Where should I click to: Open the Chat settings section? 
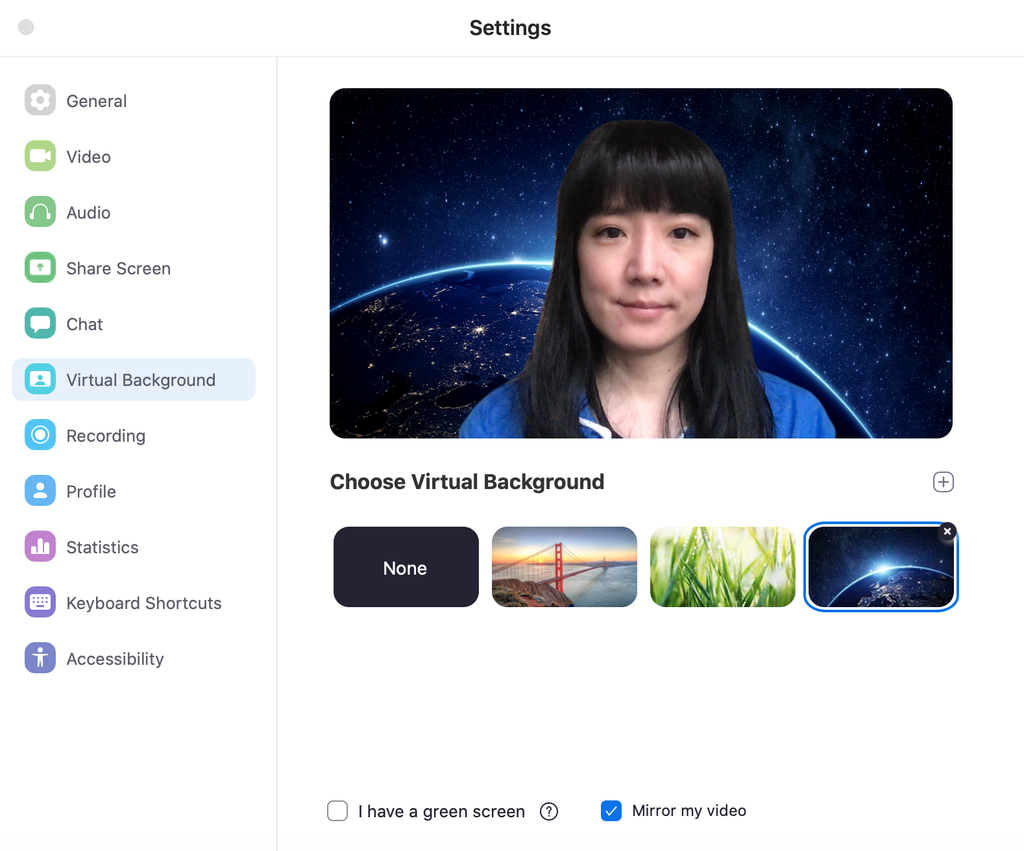(84, 324)
